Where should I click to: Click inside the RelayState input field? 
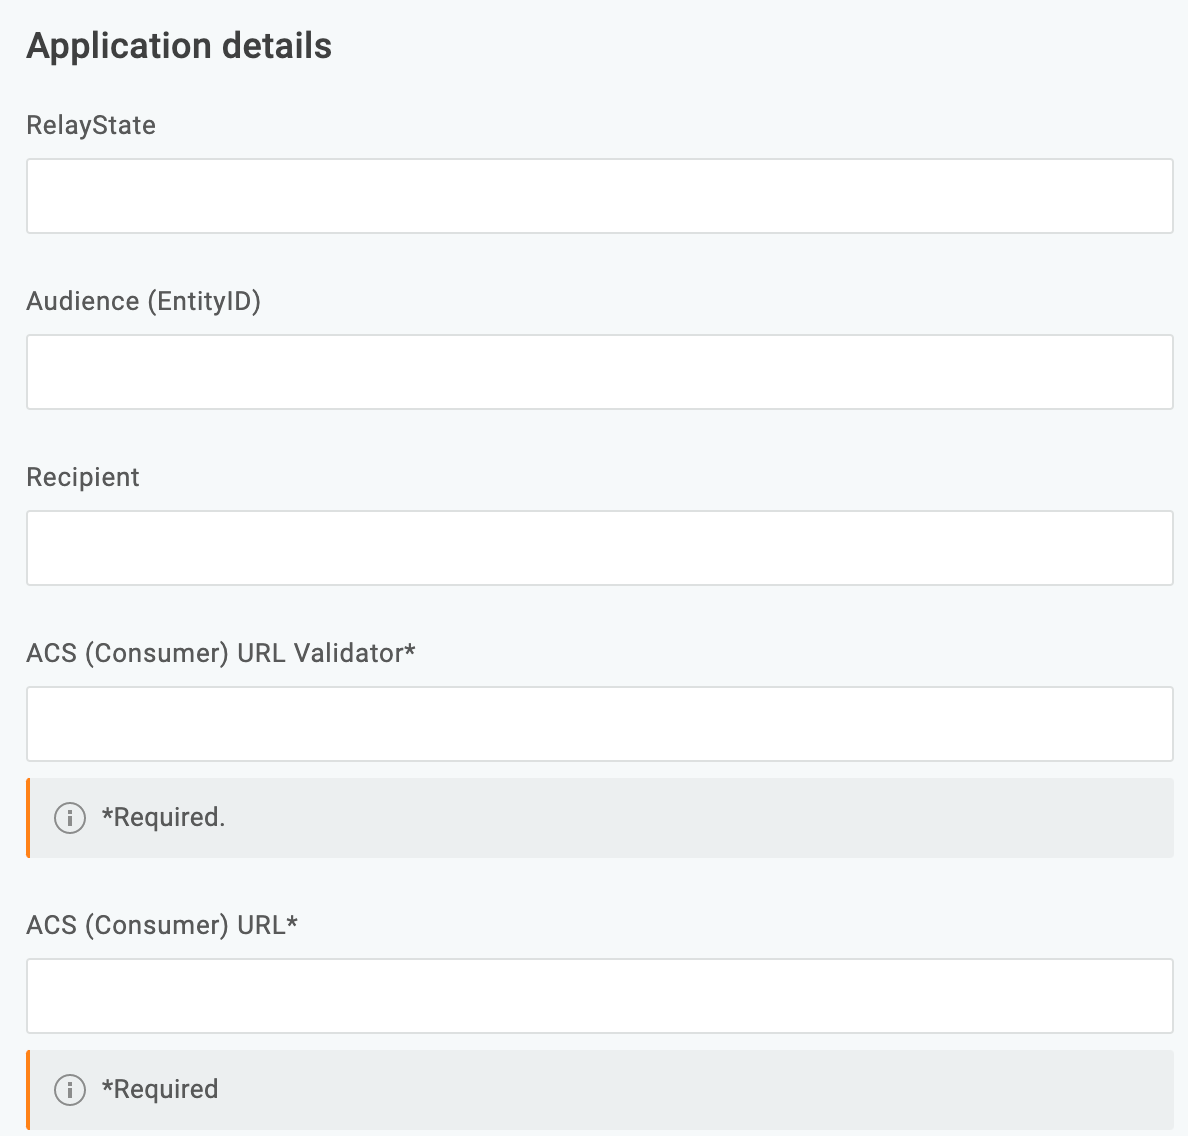tap(600, 196)
